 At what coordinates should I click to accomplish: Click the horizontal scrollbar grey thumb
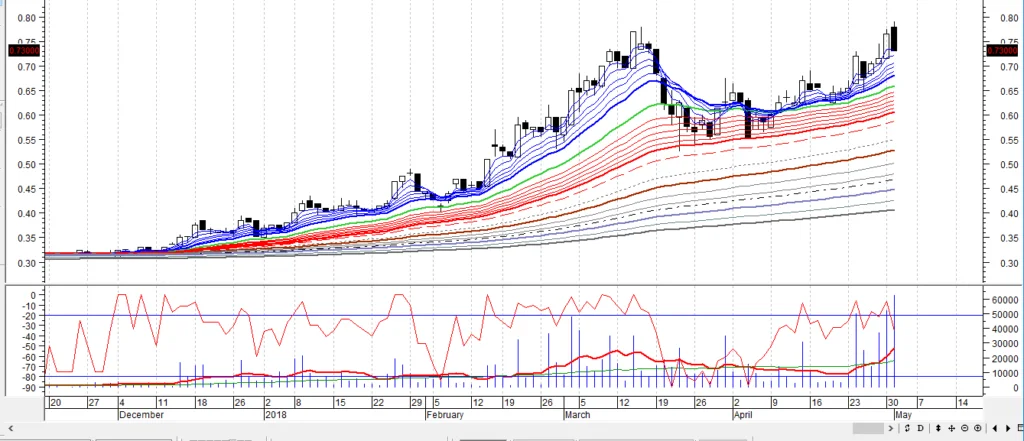click(x=868, y=429)
